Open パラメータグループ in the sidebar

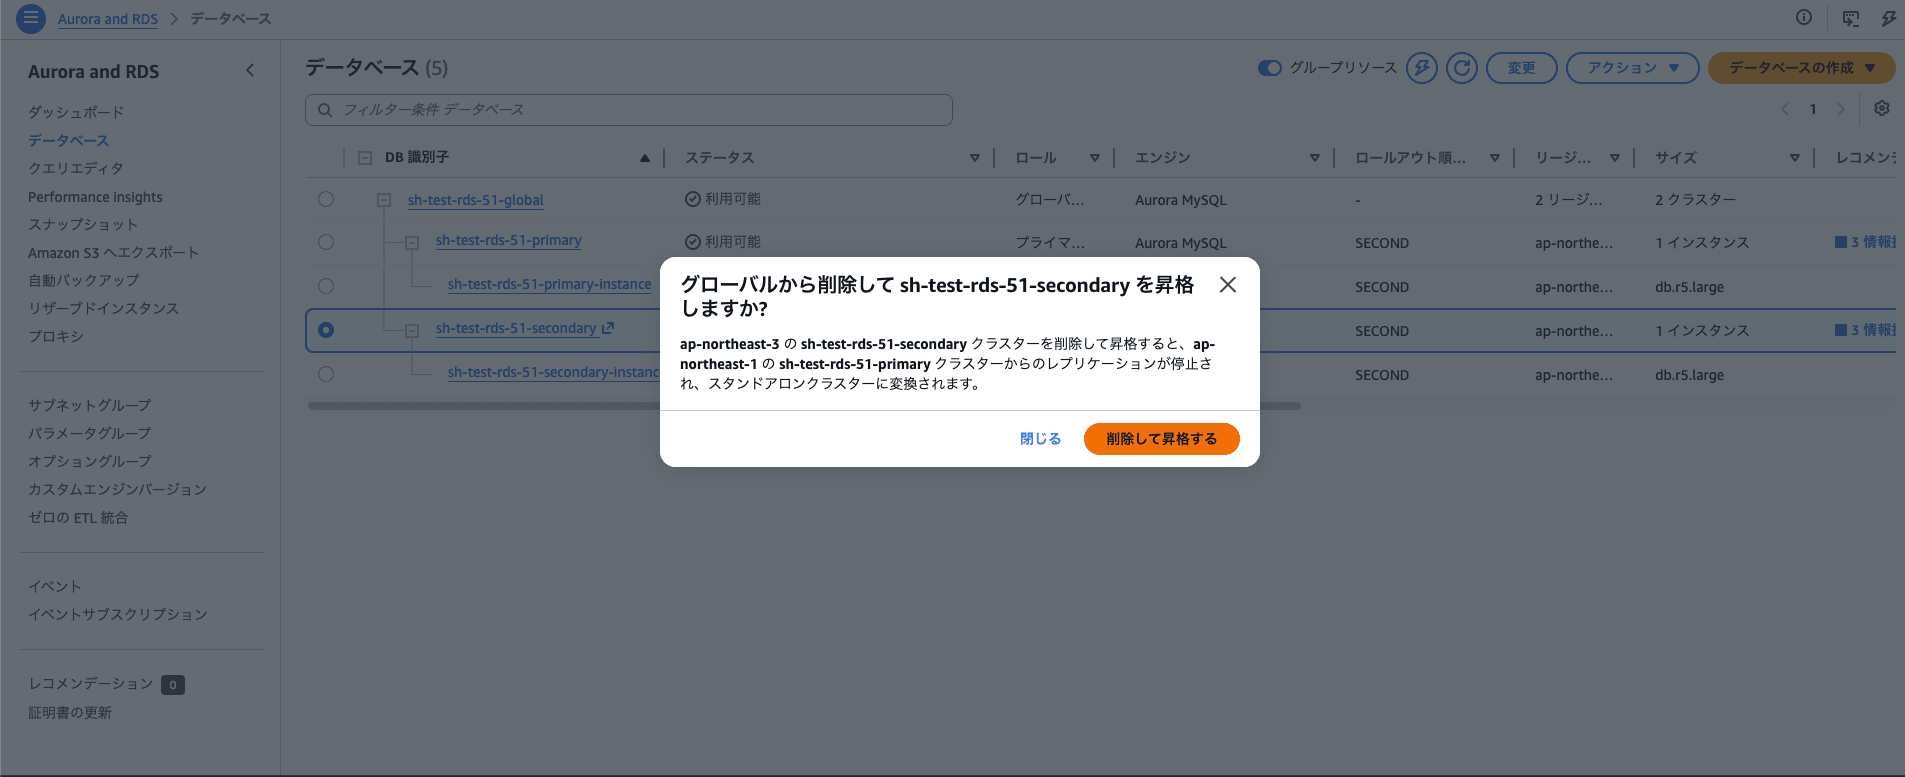tap(90, 433)
